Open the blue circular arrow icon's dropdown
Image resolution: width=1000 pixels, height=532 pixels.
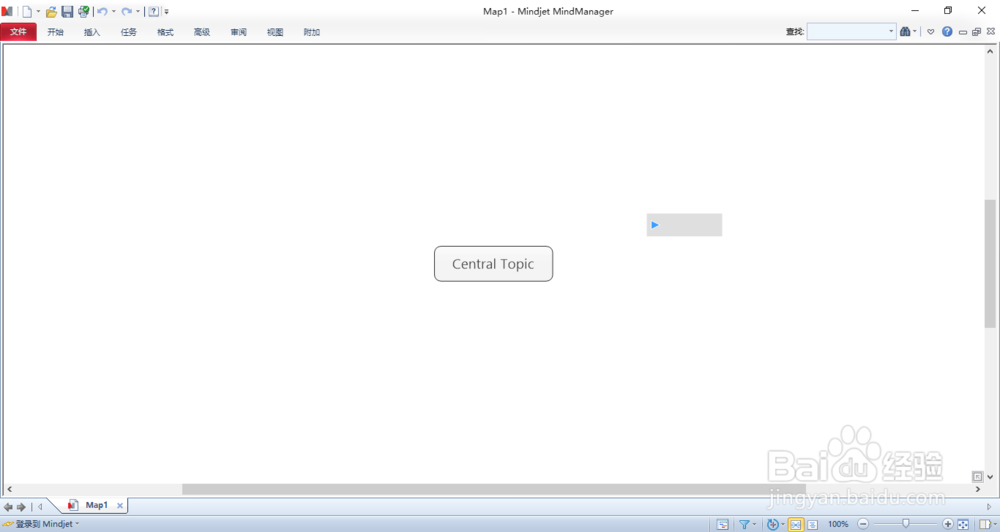(783, 524)
